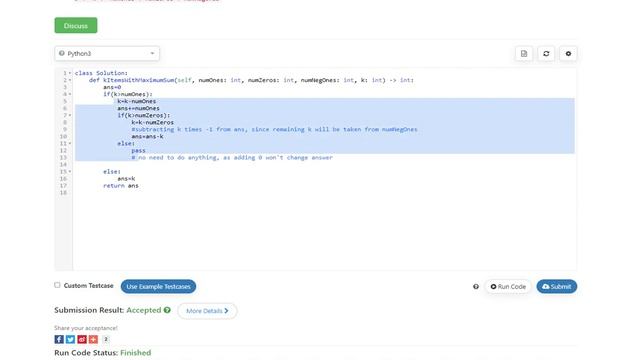Run the code with Run Code button
The width and height of the screenshot is (640, 360).
pyautogui.click(x=508, y=287)
